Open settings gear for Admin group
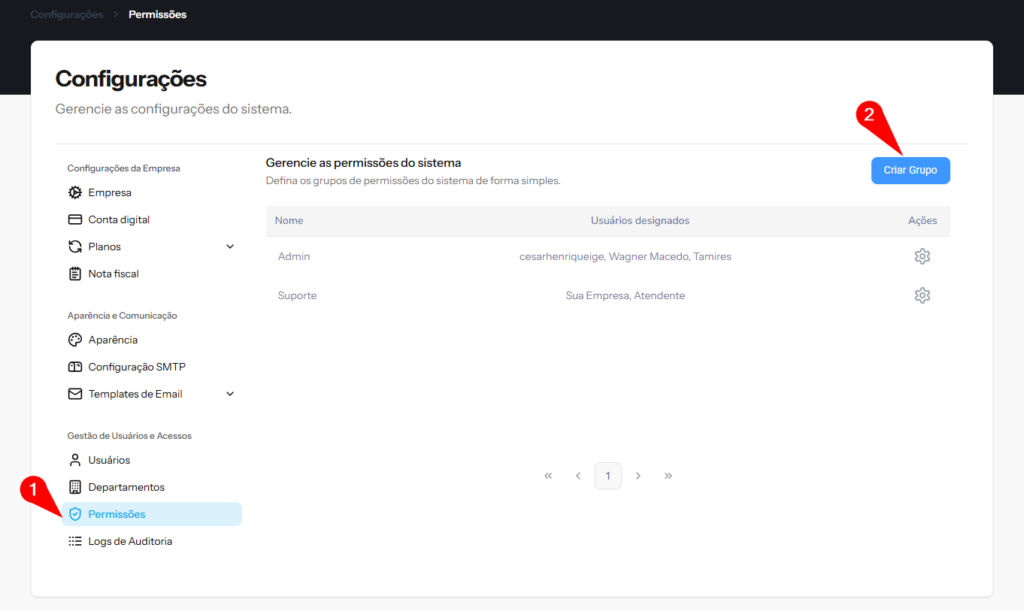 [922, 257]
